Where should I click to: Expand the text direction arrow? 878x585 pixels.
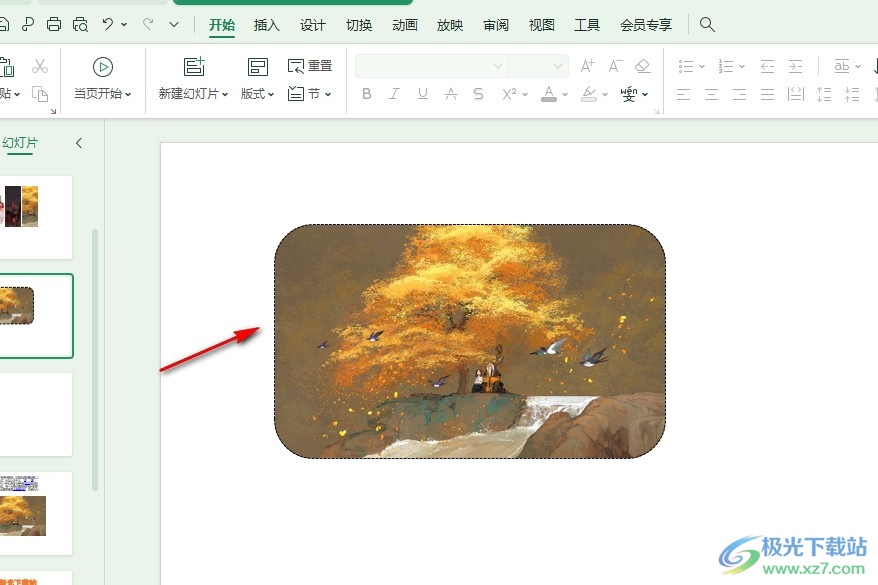click(858, 67)
